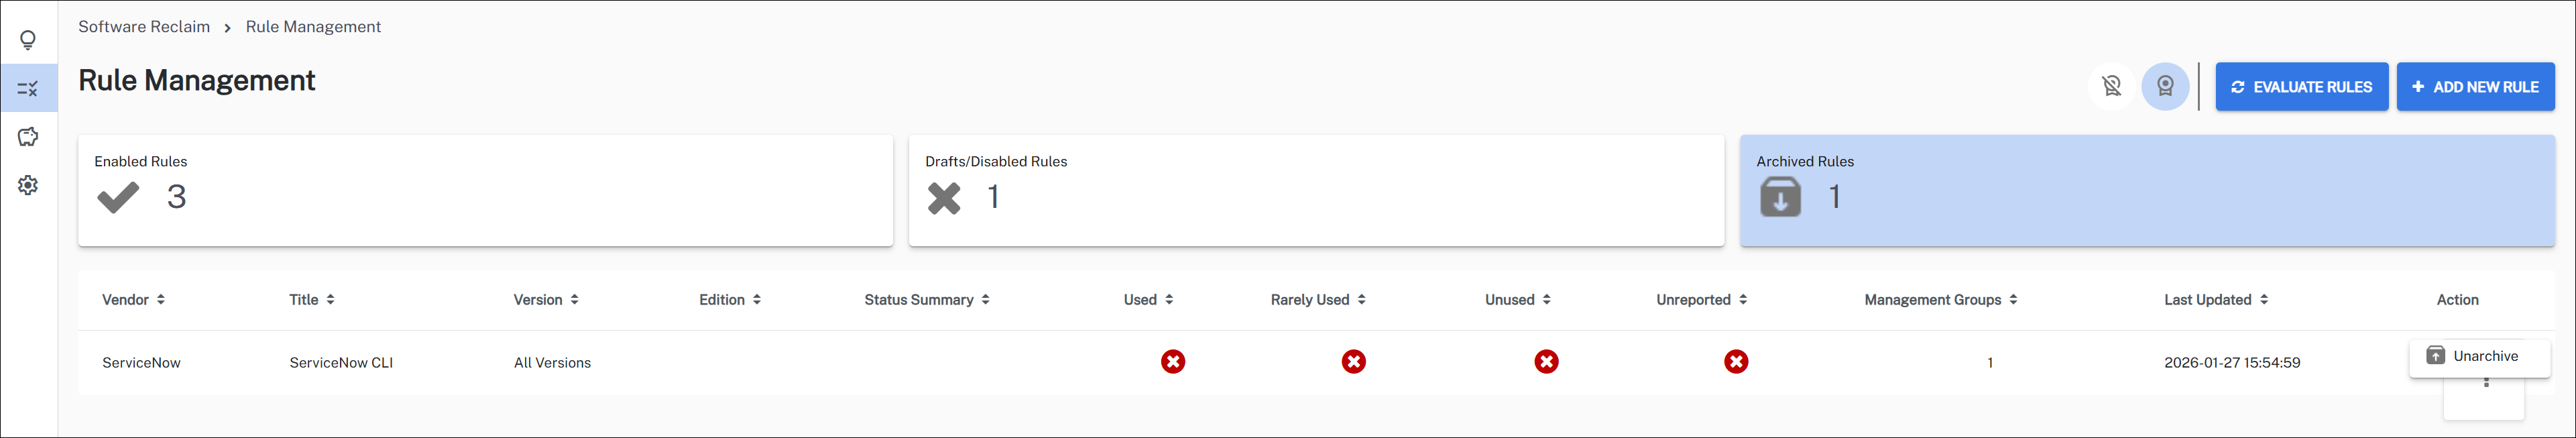Viewport: 2576px width, 438px height.
Task: Show the Enabled Rules card
Action: 485,190
